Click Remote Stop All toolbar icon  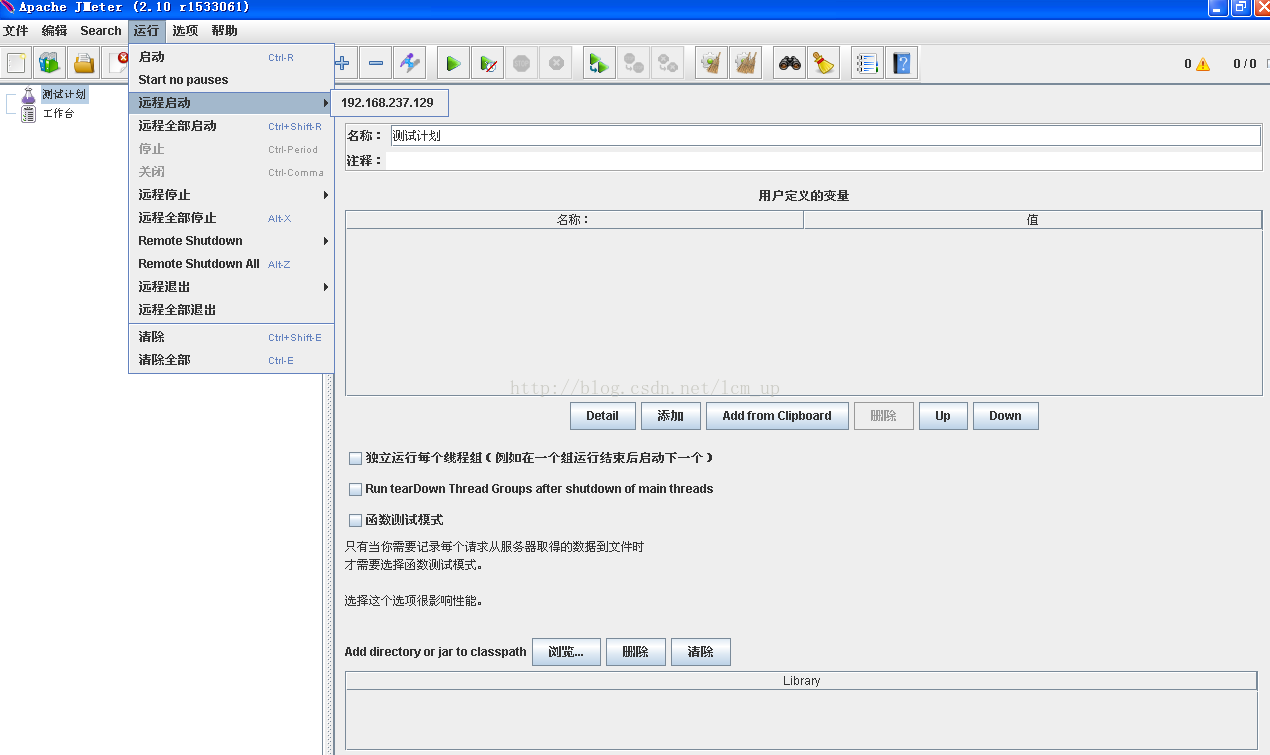tap(633, 63)
